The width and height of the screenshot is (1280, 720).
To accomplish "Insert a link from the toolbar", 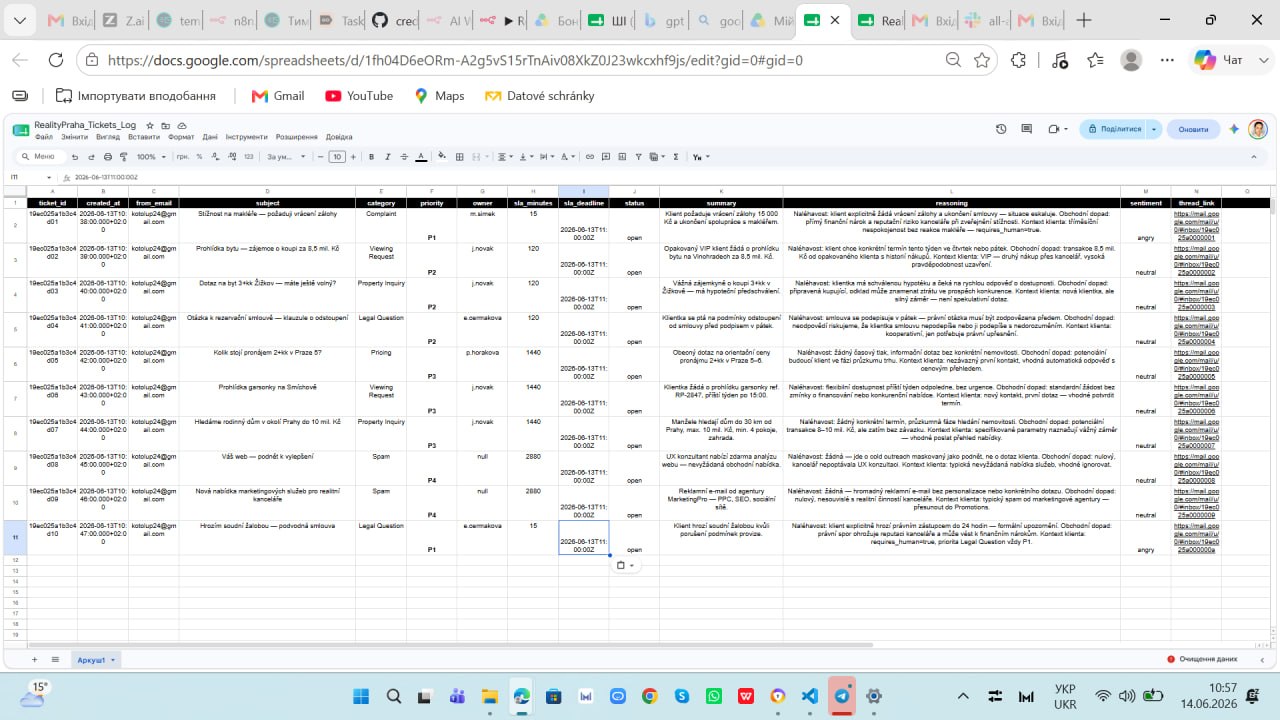I will click(590, 157).
